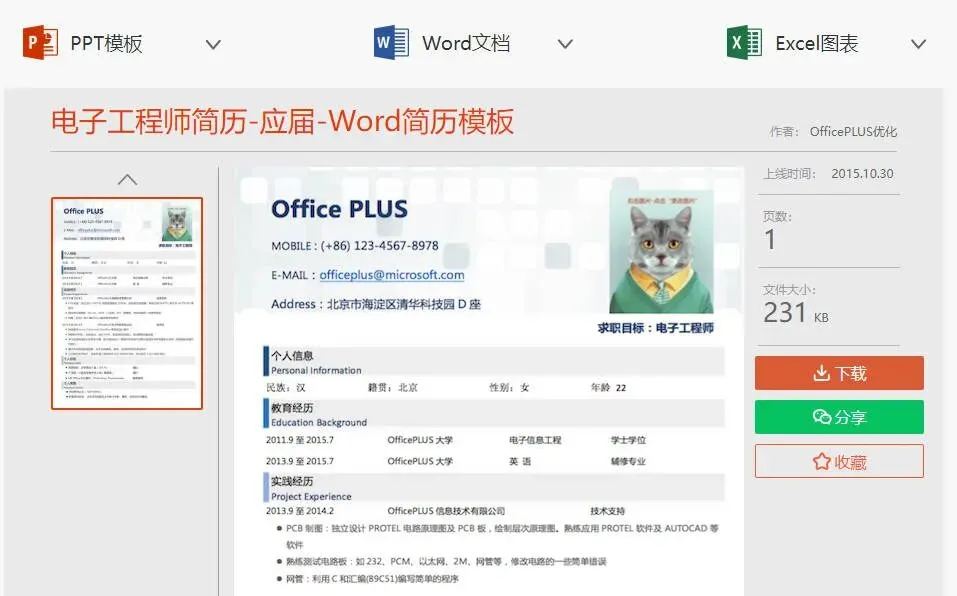This screenshot has width=957, height=596.
Task: Click the WeChat icon in share button
Action: click(x=822, y=417)
